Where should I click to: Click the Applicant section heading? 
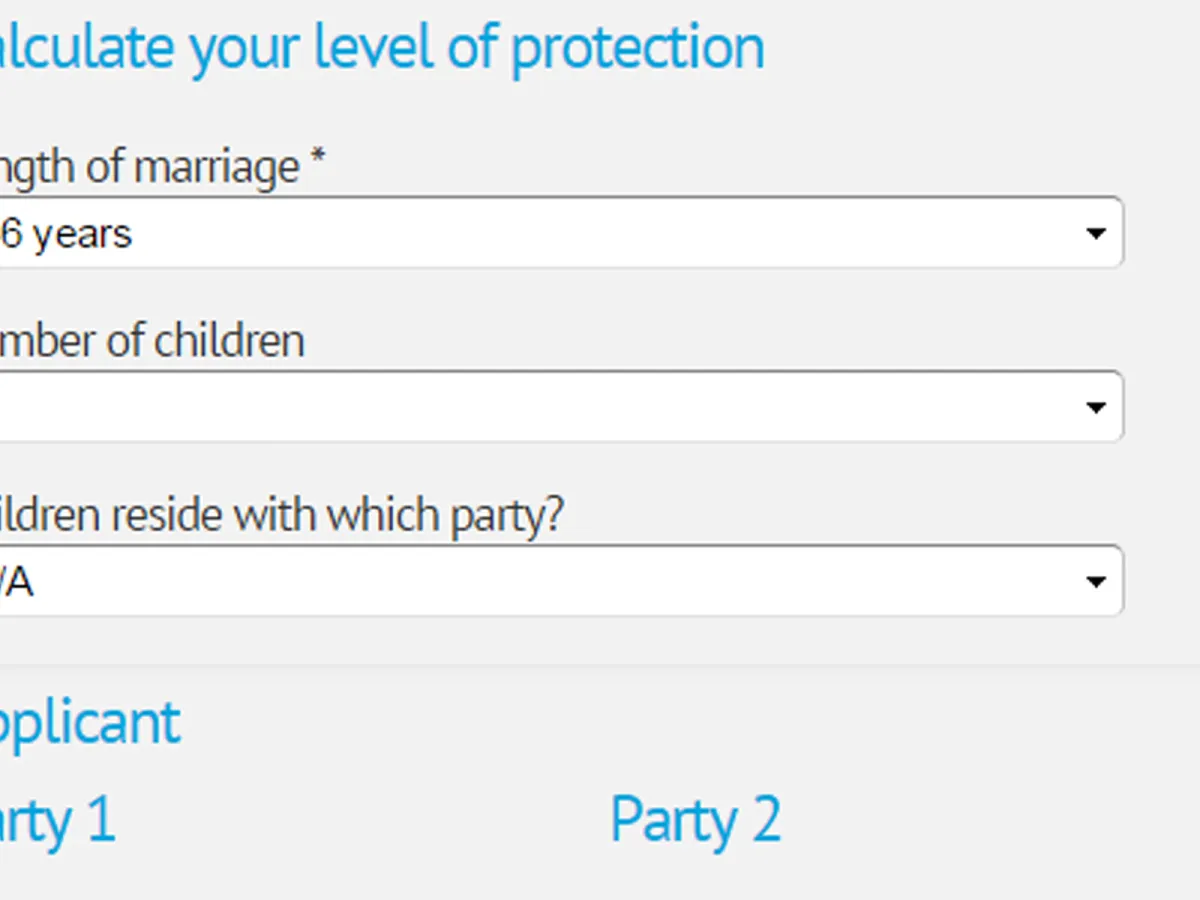click(90, 722)
